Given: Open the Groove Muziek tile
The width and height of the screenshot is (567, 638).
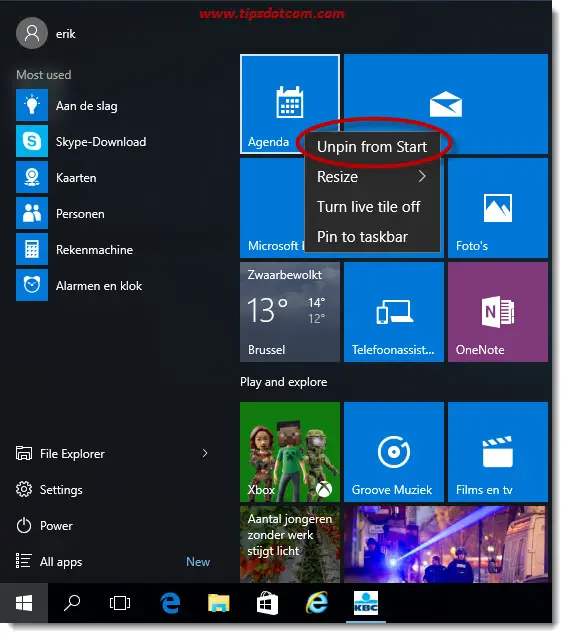Looking at the screenshot, I should pyautogui.click(x=394, y=452).
